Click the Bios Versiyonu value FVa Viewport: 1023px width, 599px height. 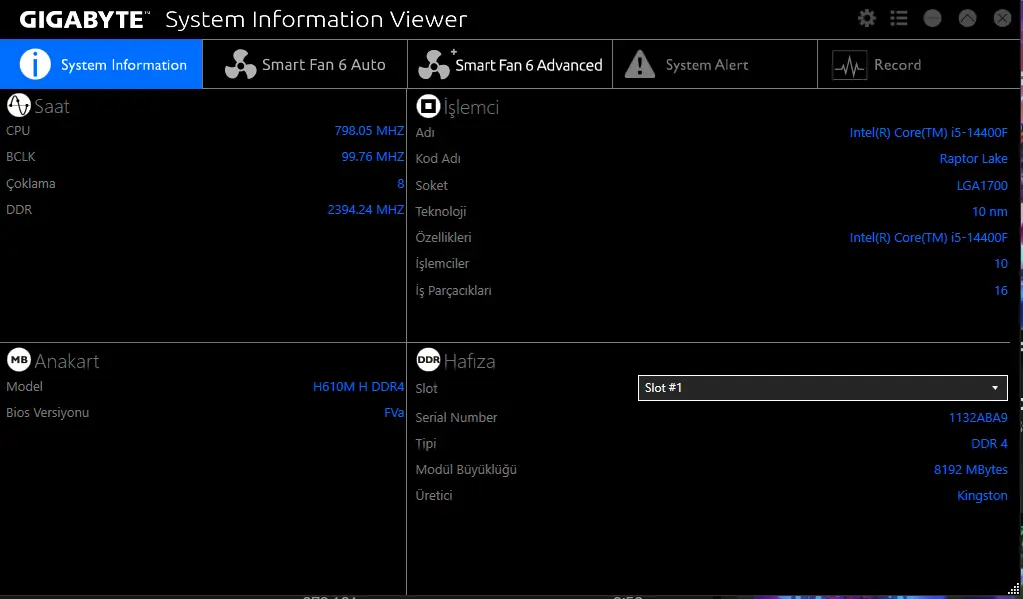pyautogui.click(x=393, y=412)
